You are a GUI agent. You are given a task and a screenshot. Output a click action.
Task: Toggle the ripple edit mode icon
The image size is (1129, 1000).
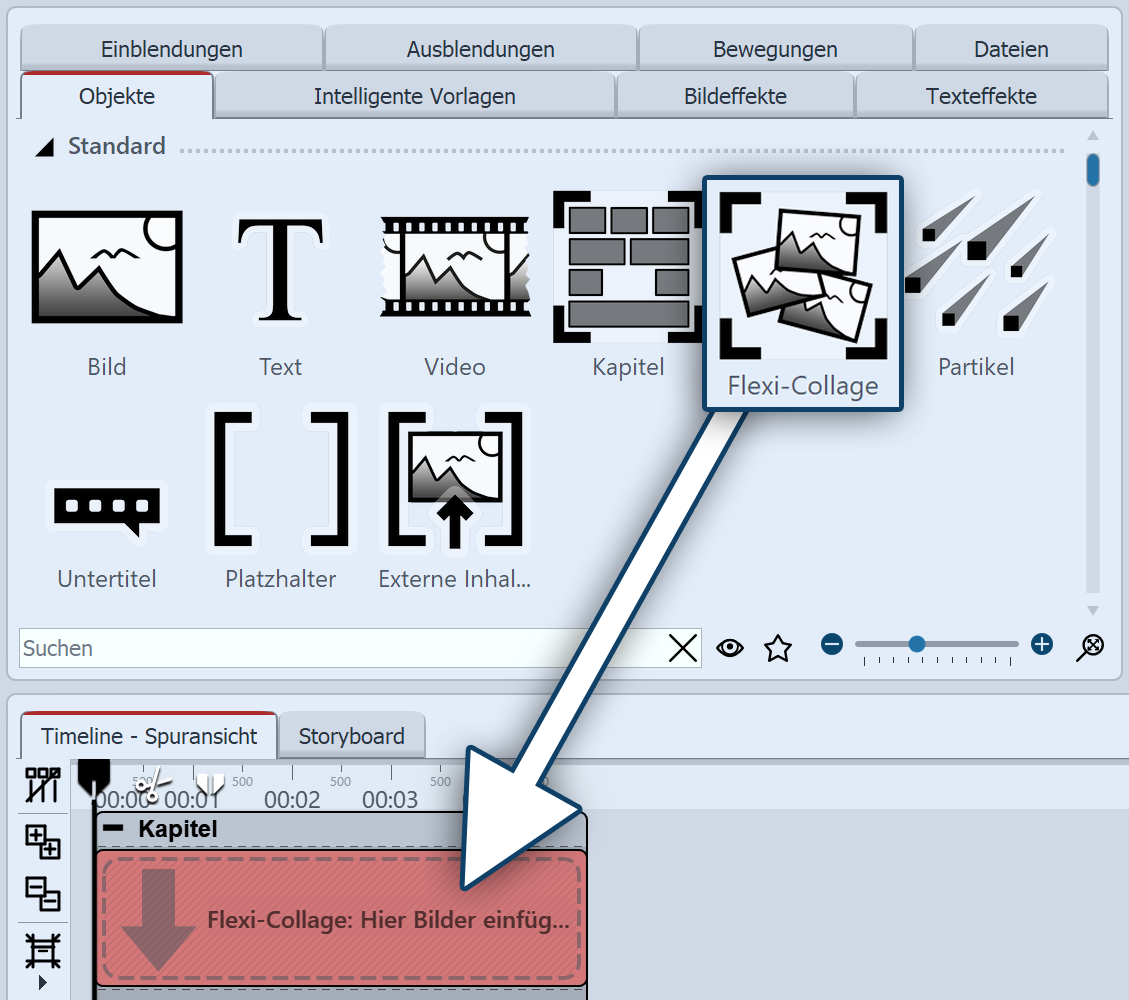pos(41,787)
